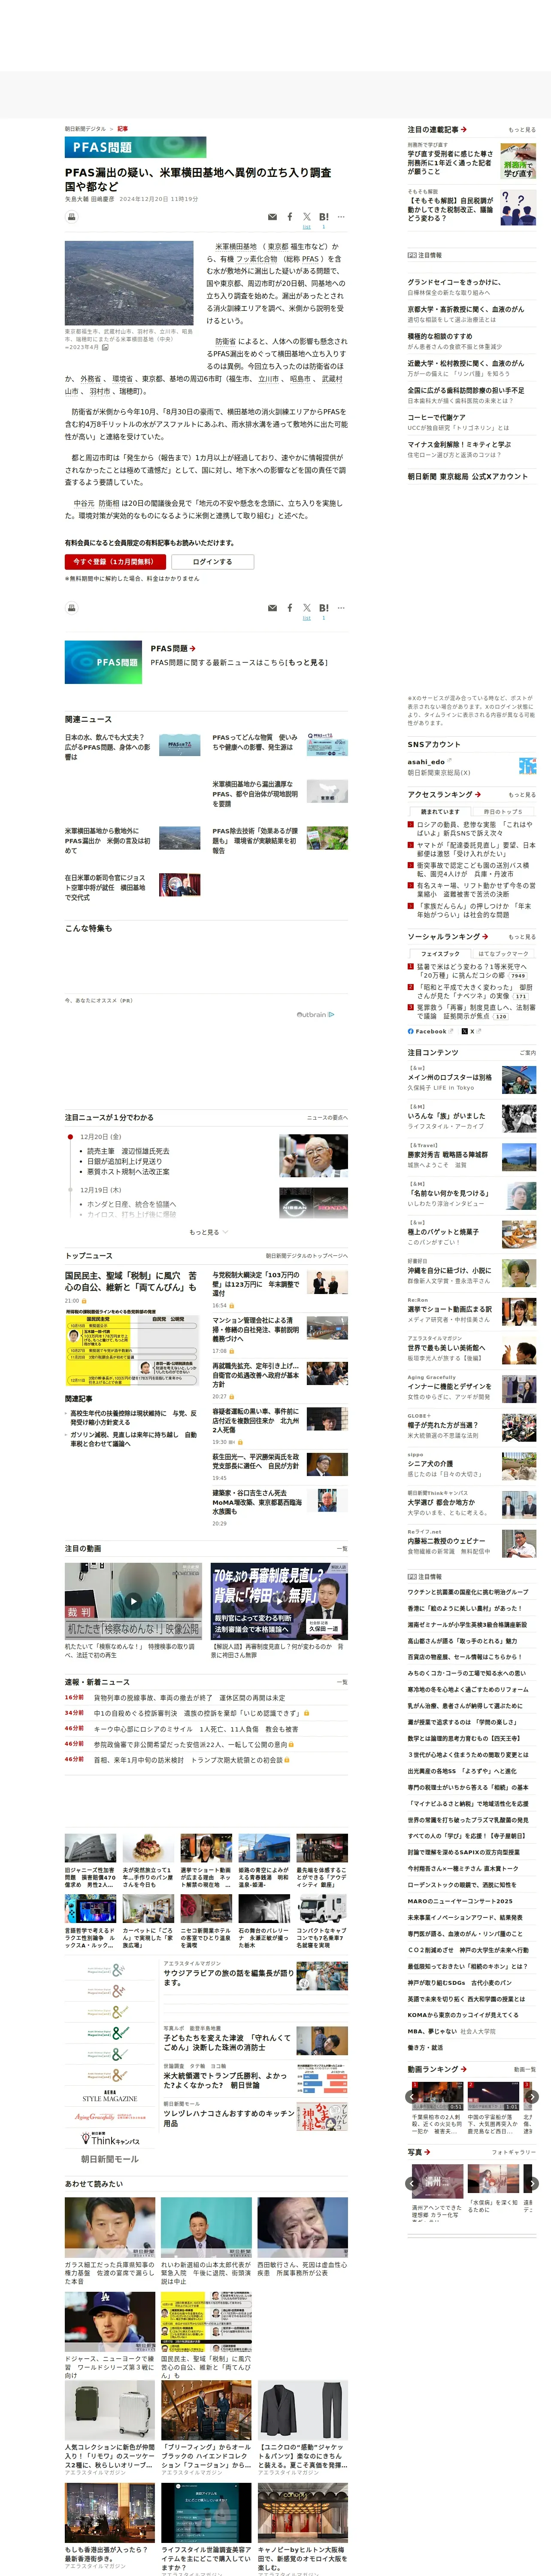
Task: Play the 裁判 検察なめんな video
Action: 133,1602
